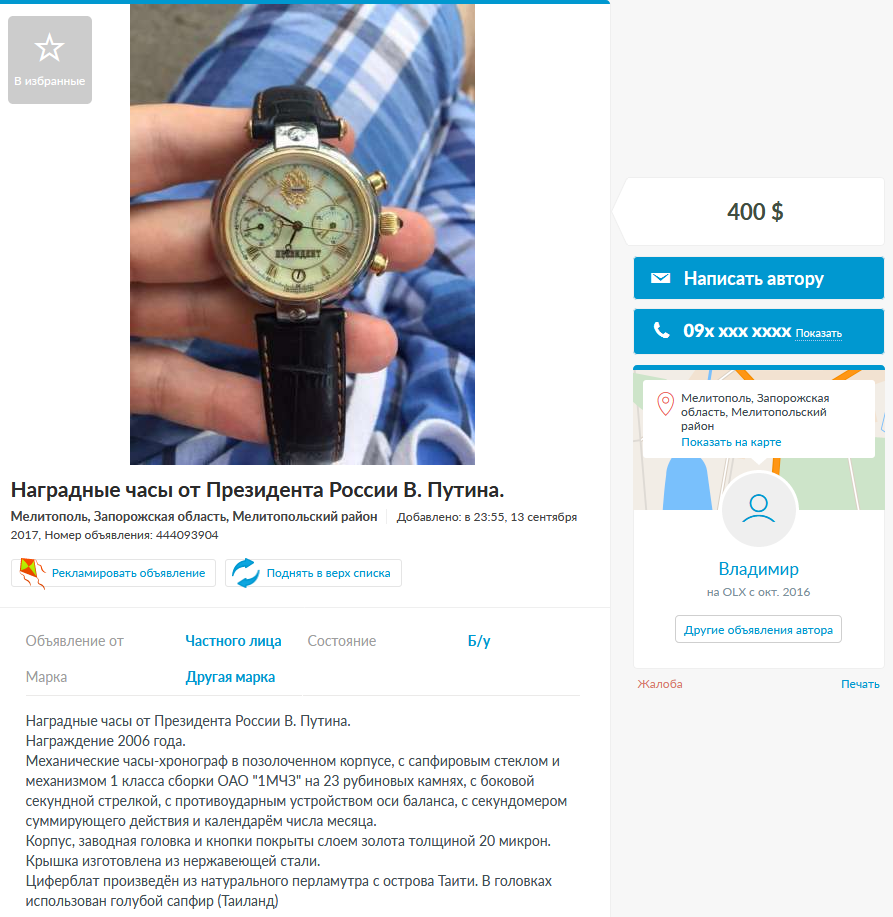Image resolution: width=893 pixels, height=917 pixels.
Task: Select Другая марка brand link
Action: point(230,677)
